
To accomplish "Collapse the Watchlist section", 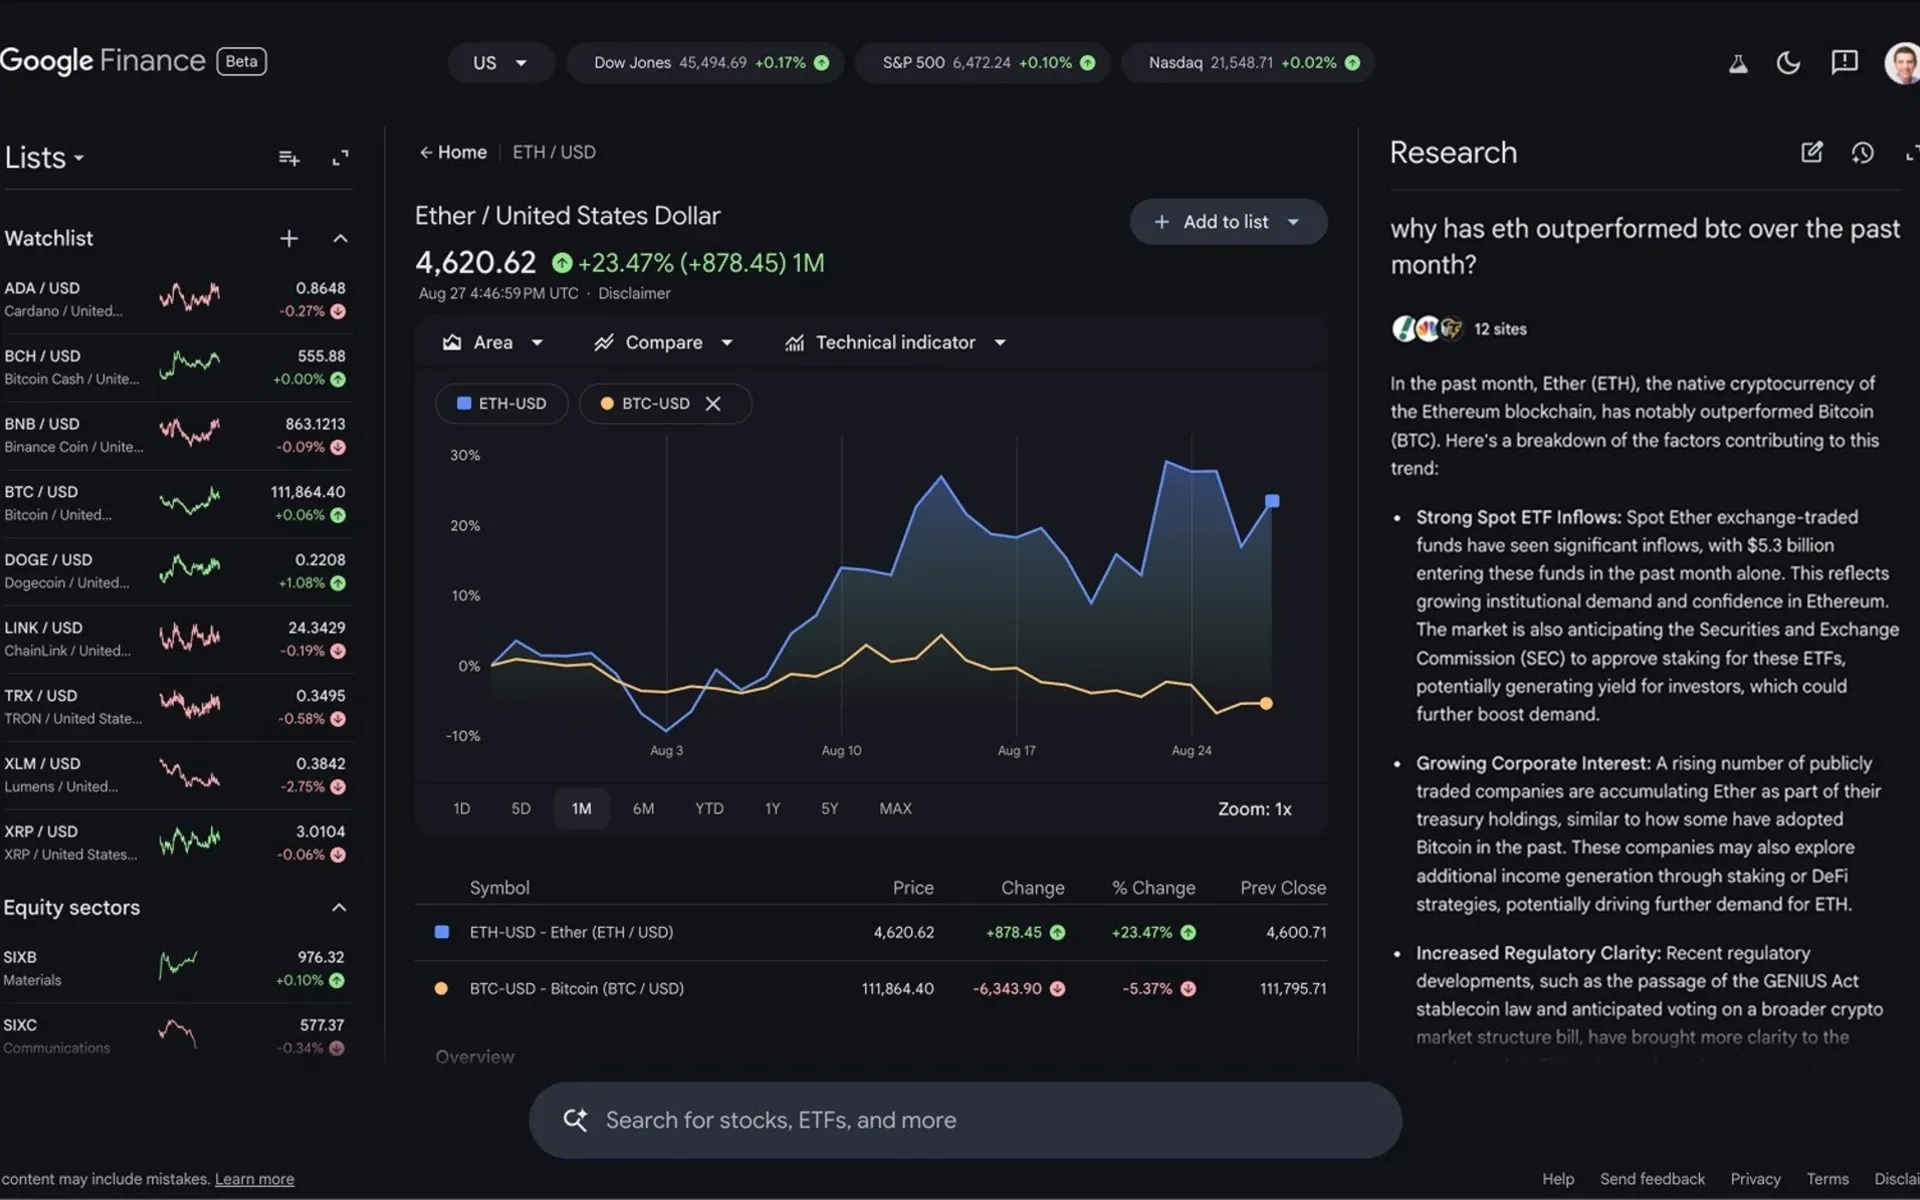I will [340, 238].
